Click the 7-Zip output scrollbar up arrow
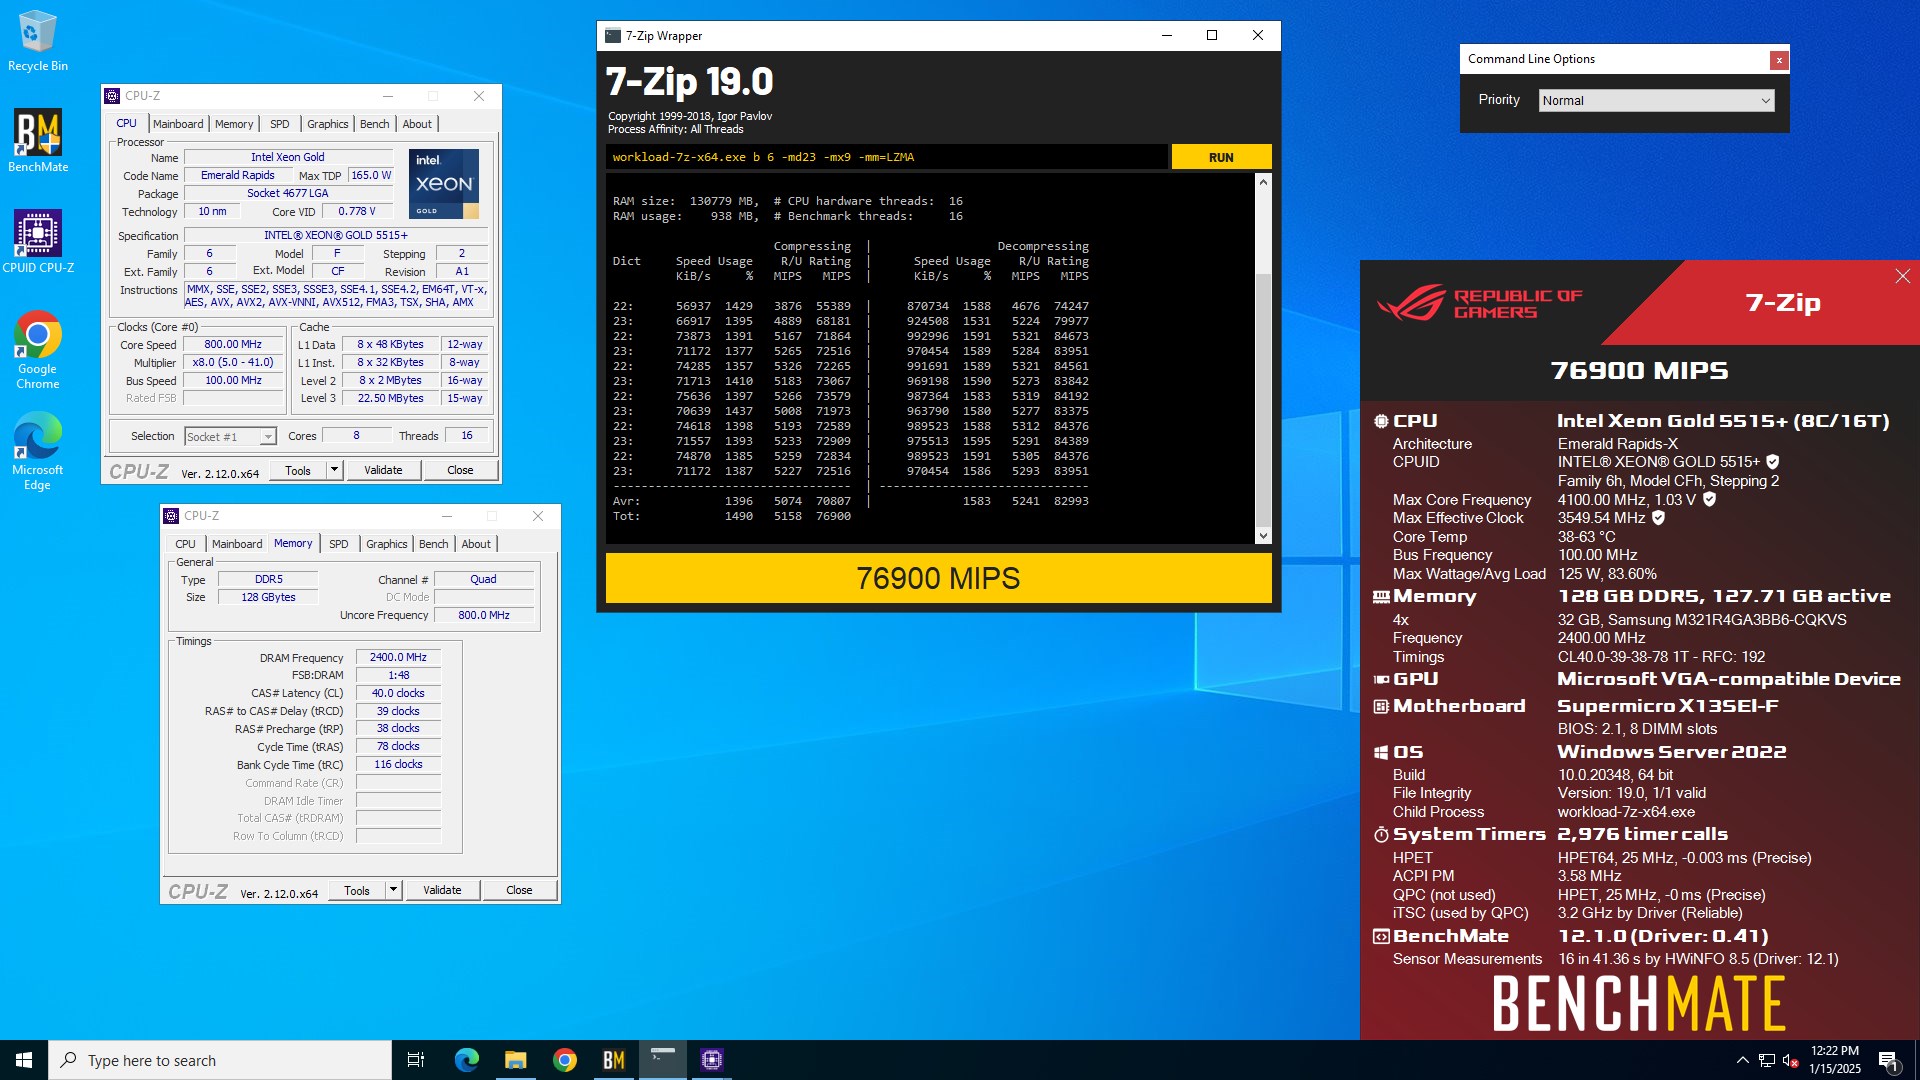The height and width of the screenshot is (1080, 1920). [x=1263, y=182]
